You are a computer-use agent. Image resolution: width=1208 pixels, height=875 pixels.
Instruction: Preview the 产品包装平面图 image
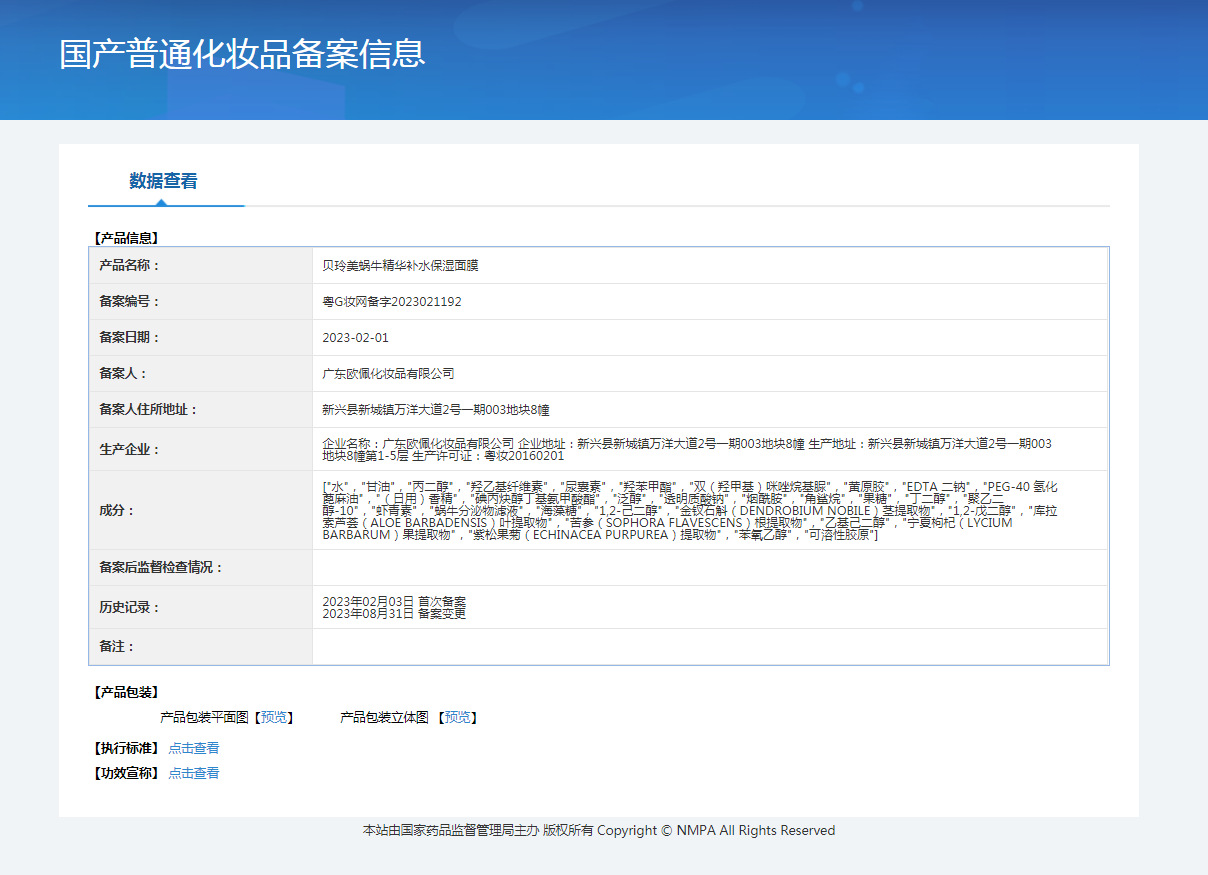274,717
